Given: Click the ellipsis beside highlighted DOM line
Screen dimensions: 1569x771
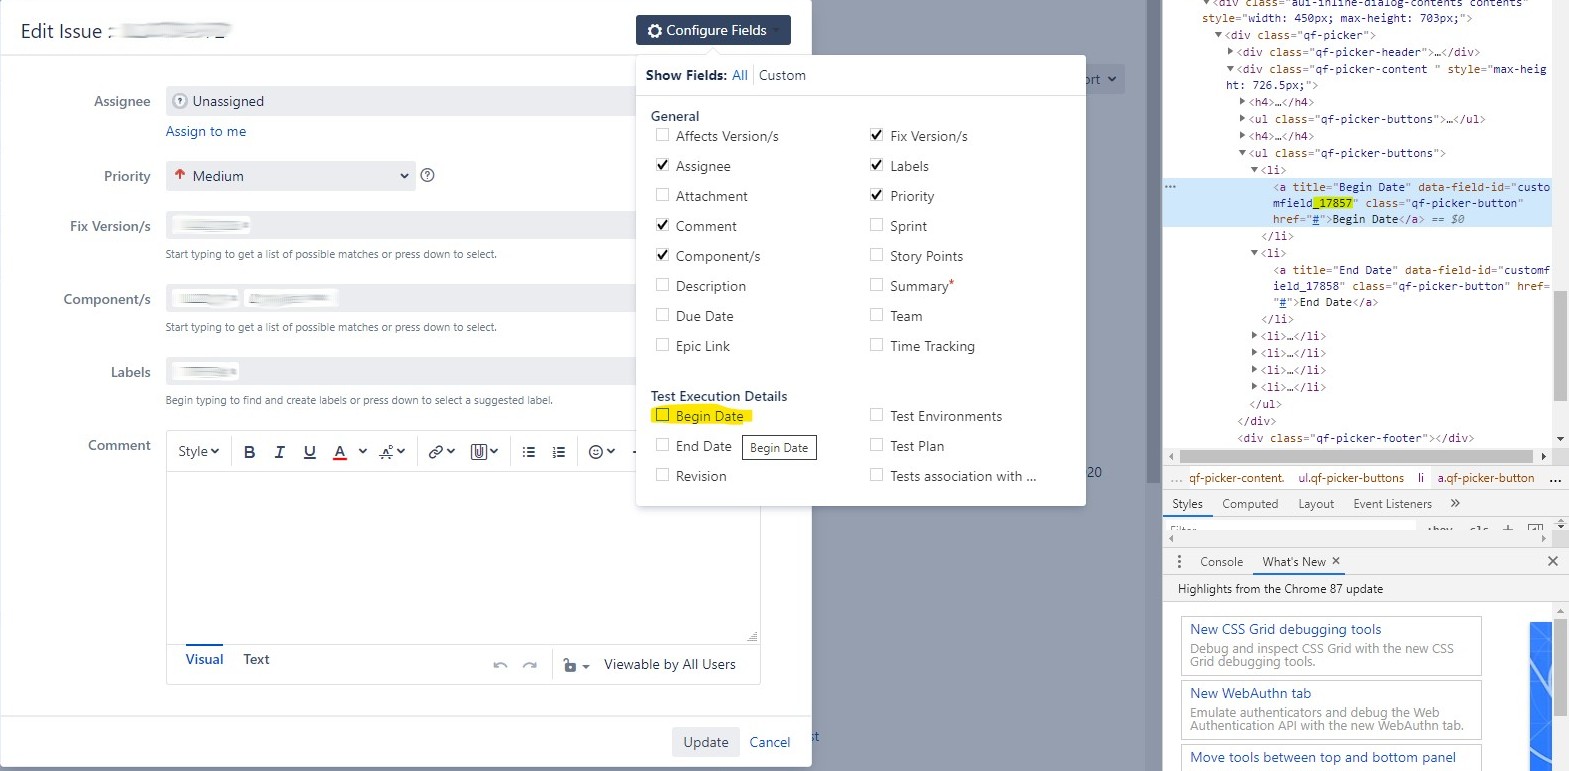Looking at the screenshot, I should [1170, 186].
